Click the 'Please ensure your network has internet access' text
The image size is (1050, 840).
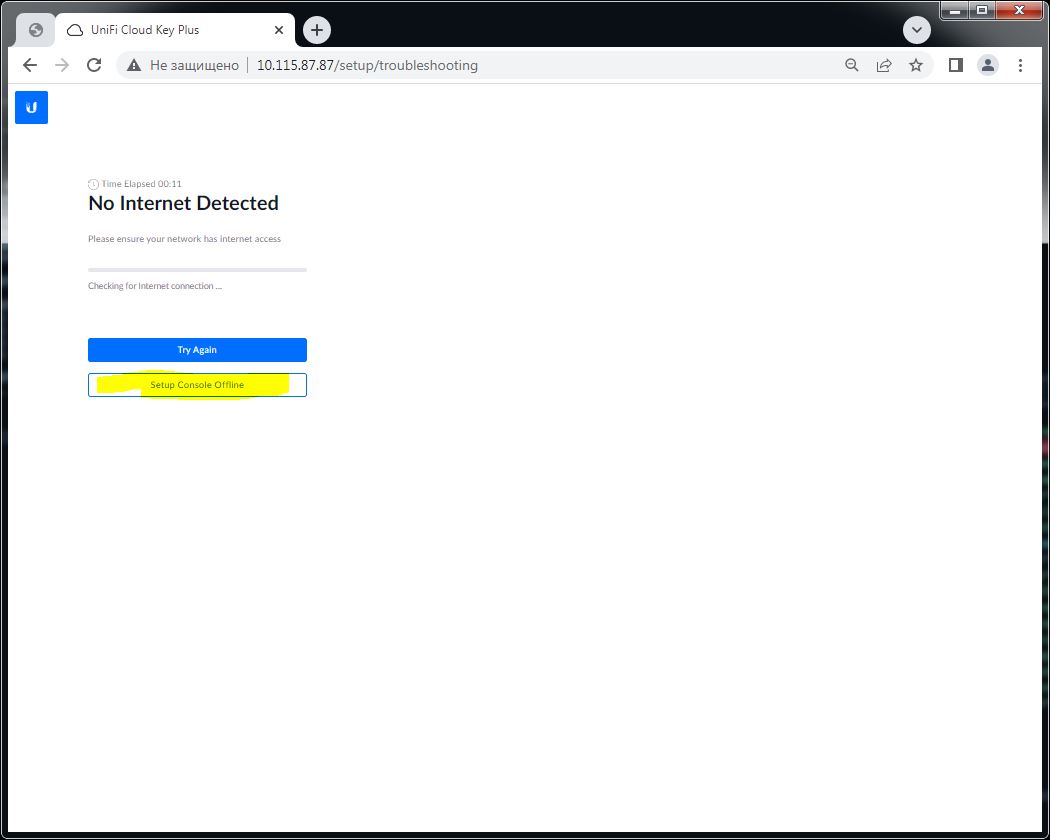[185, 239]
